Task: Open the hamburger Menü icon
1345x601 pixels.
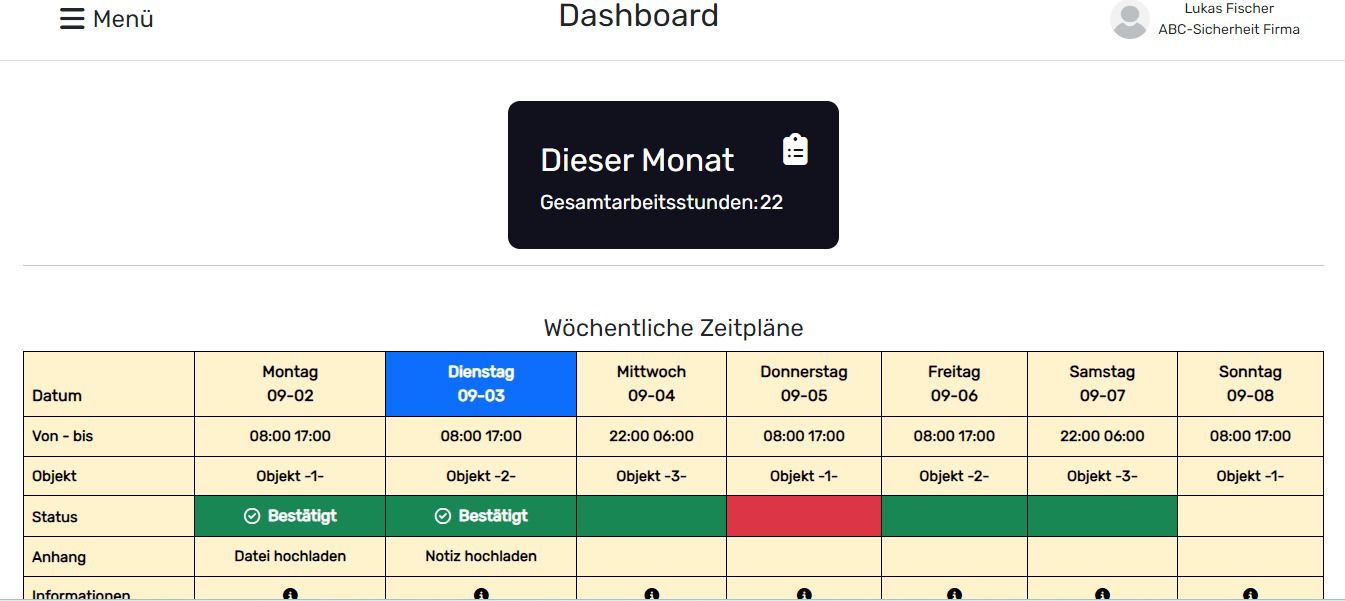Action: click(x=72, y=19)
